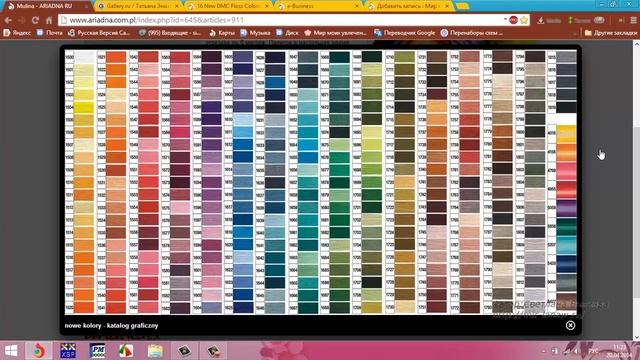Open the Музыка bookmark
Screen dimensions: 640x360
click(x=256, y=33)
